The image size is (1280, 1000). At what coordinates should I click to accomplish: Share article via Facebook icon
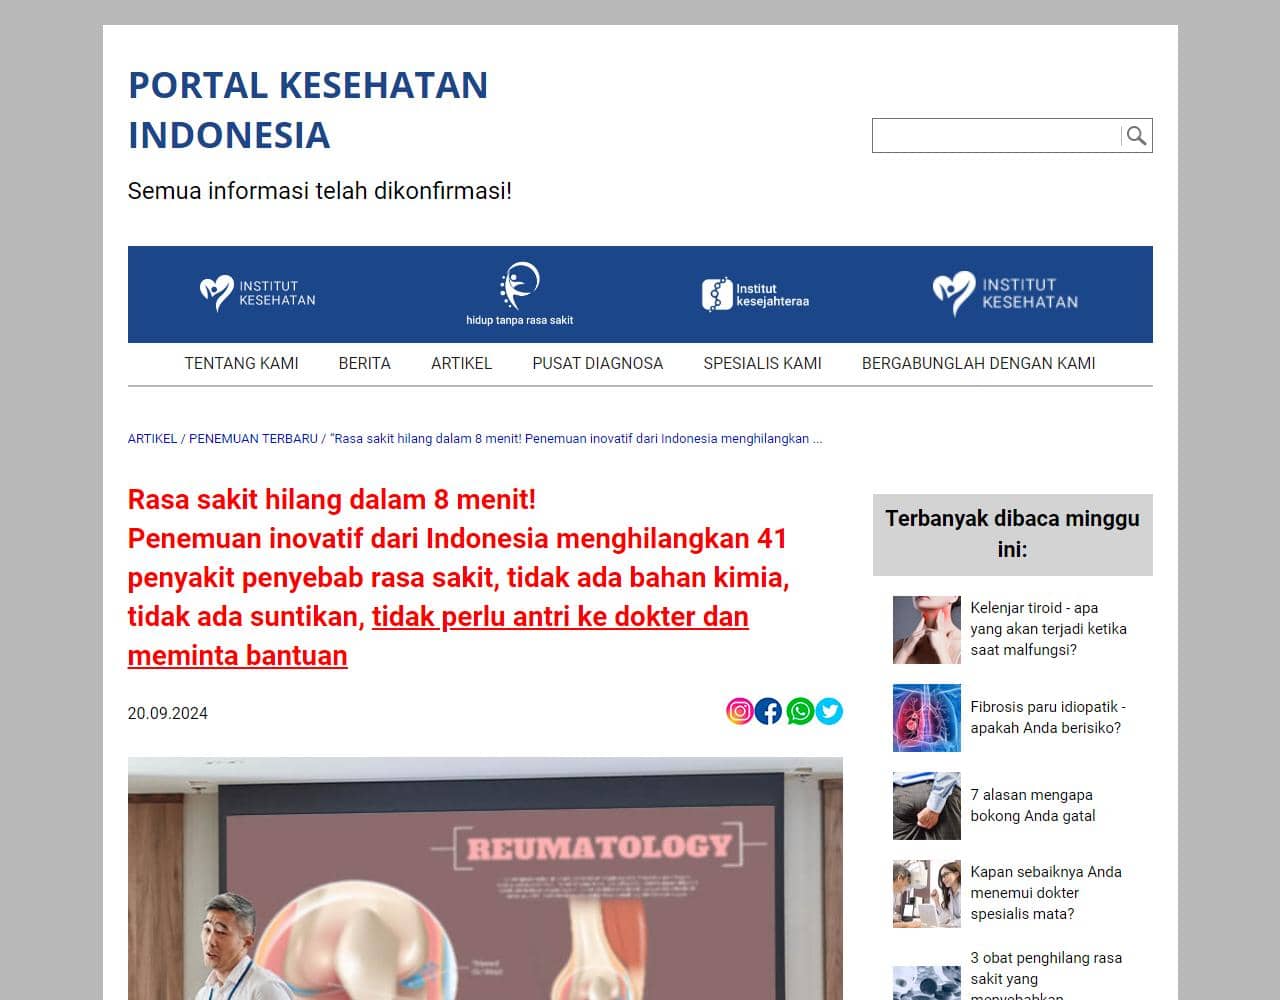click(x=768, y=711)
